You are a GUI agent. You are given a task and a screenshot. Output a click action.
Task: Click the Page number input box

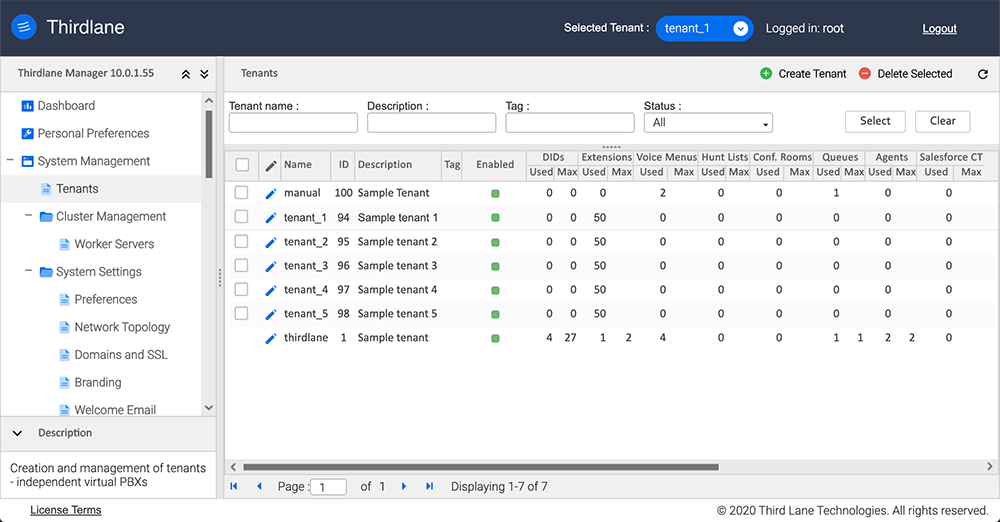(328, 487)
